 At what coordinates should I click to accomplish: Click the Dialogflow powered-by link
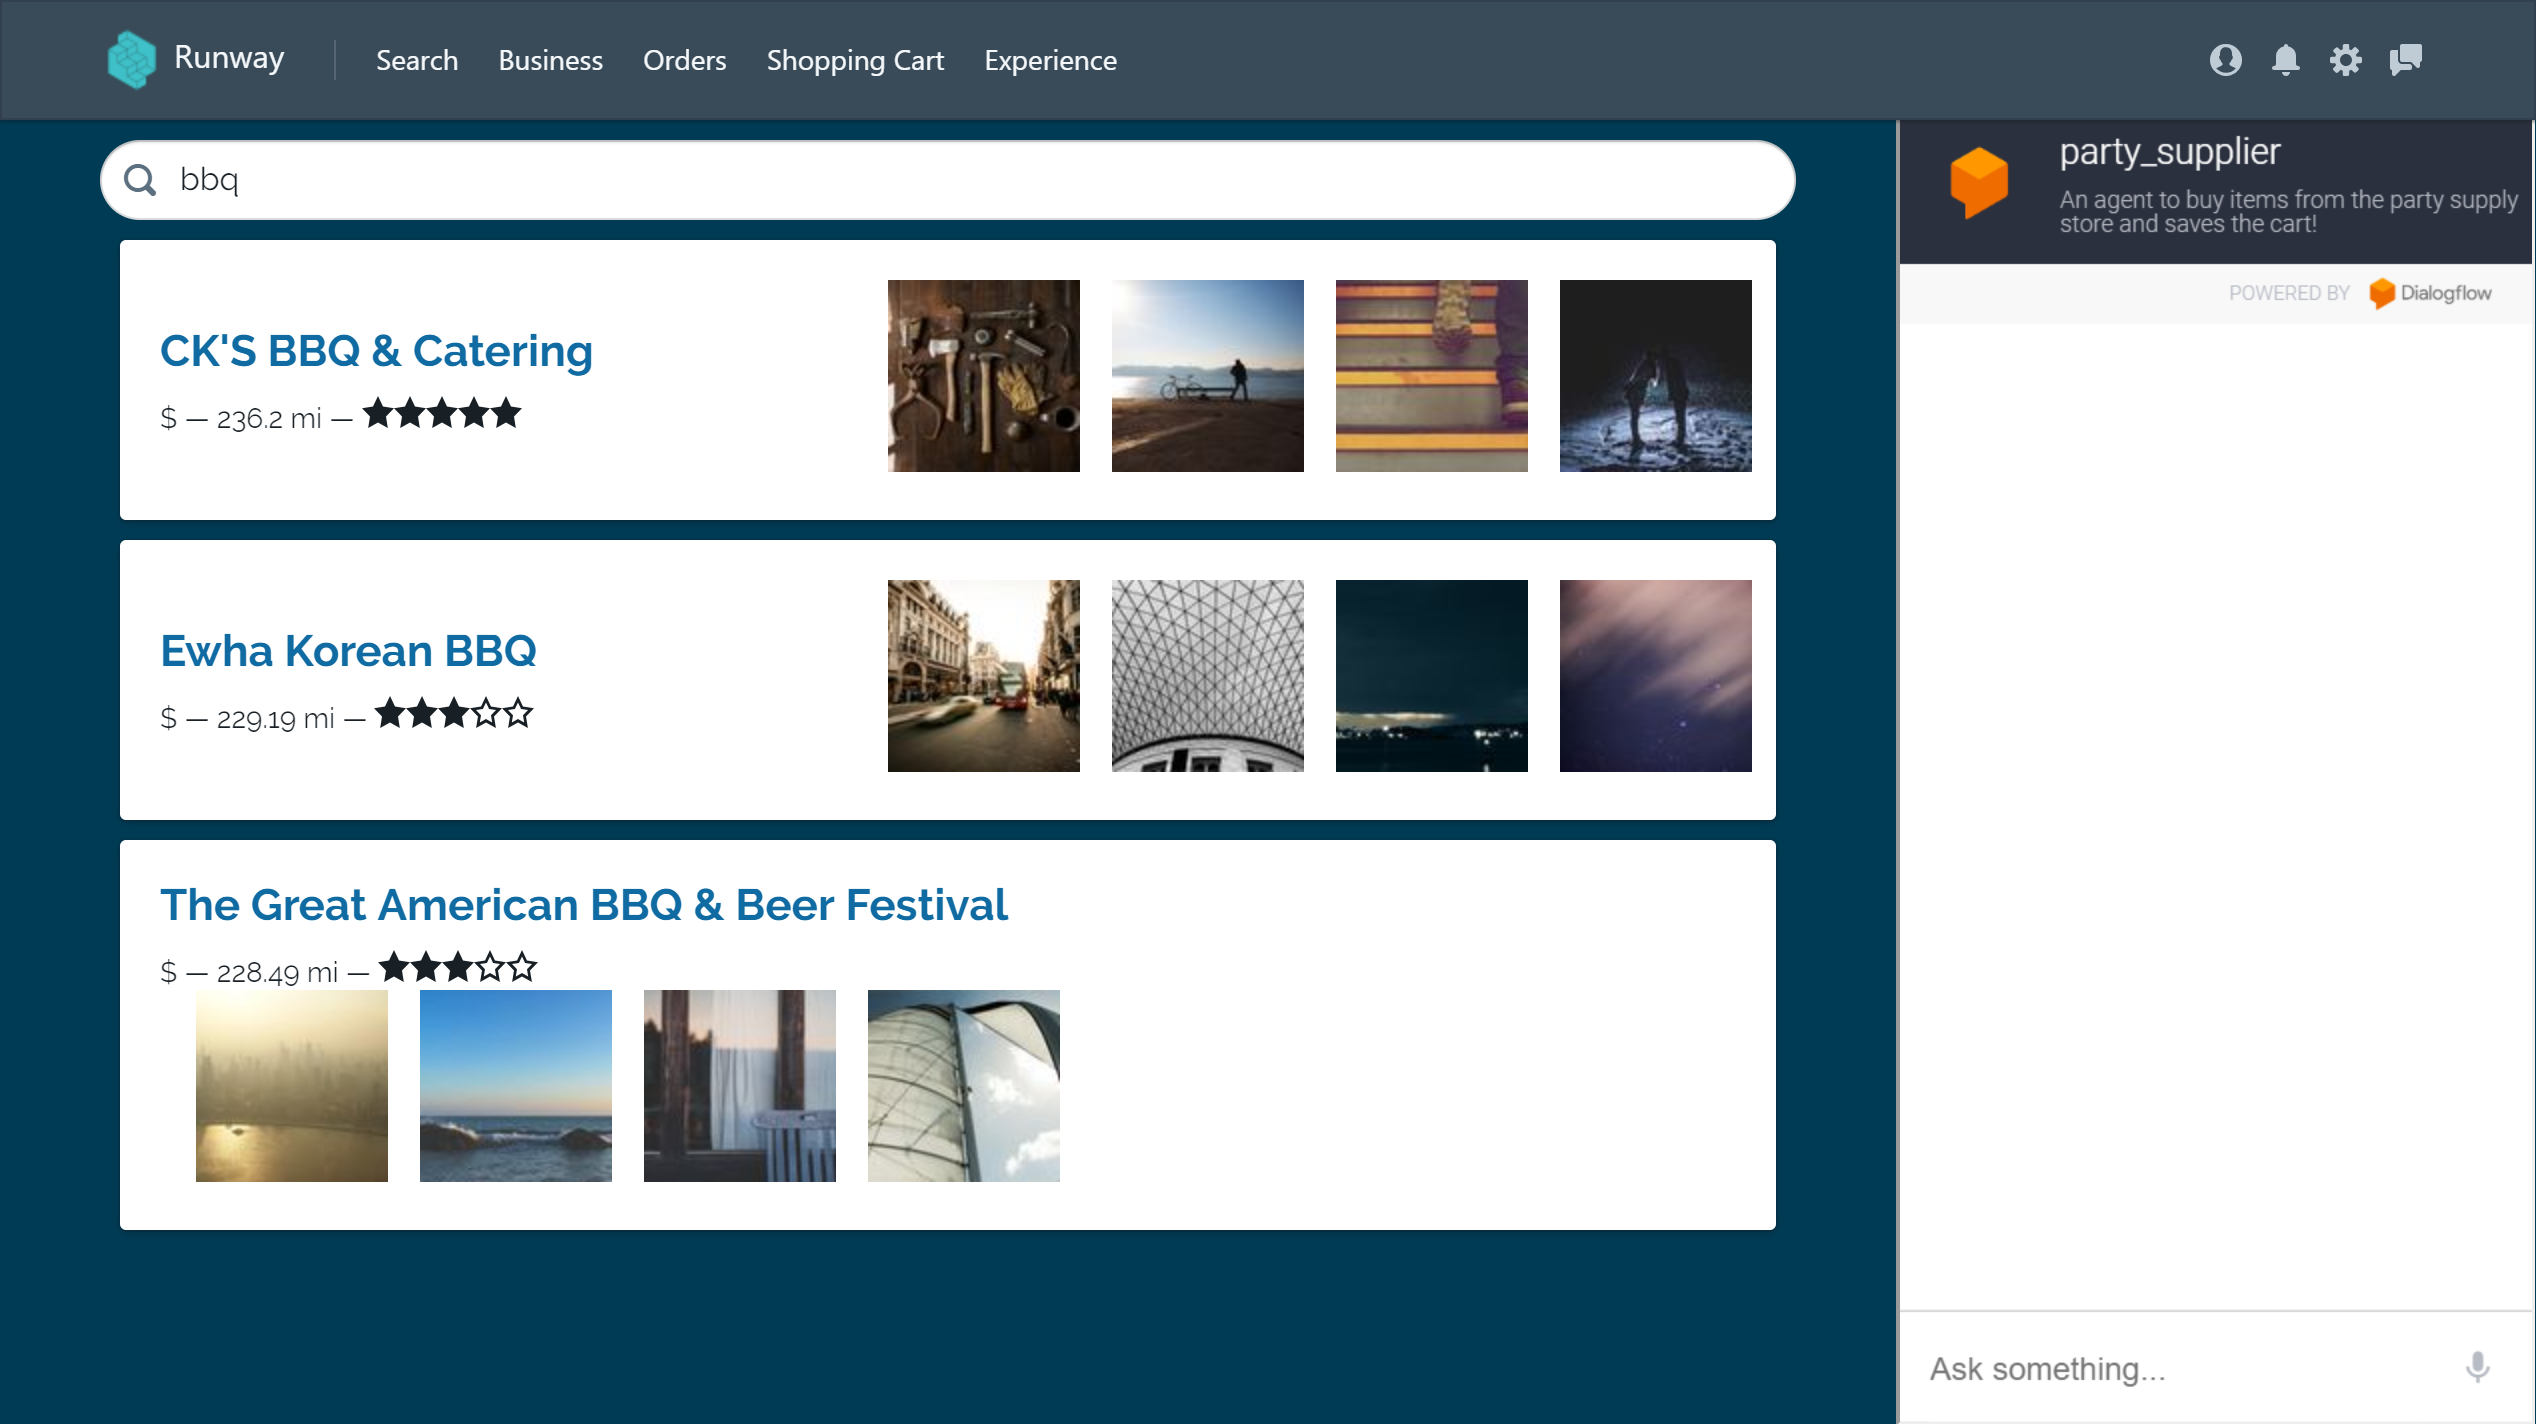click(2430, 293)
